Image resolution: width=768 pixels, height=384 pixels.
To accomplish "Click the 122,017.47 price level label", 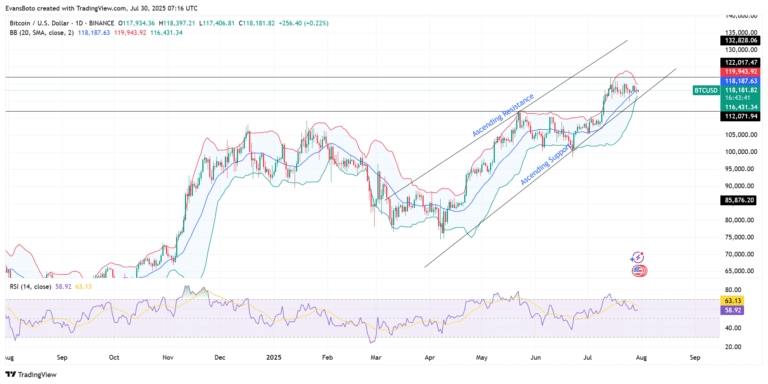I will [x=741, y=63].
